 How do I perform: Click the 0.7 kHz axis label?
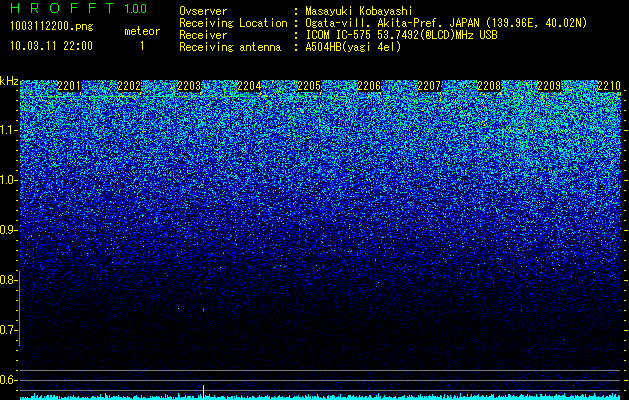coord(8,330)
